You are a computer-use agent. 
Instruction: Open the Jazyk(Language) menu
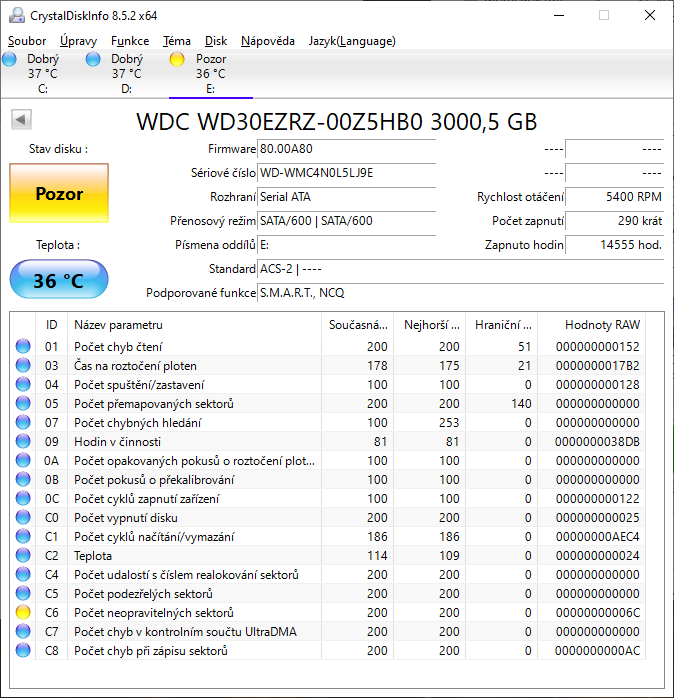352,41
